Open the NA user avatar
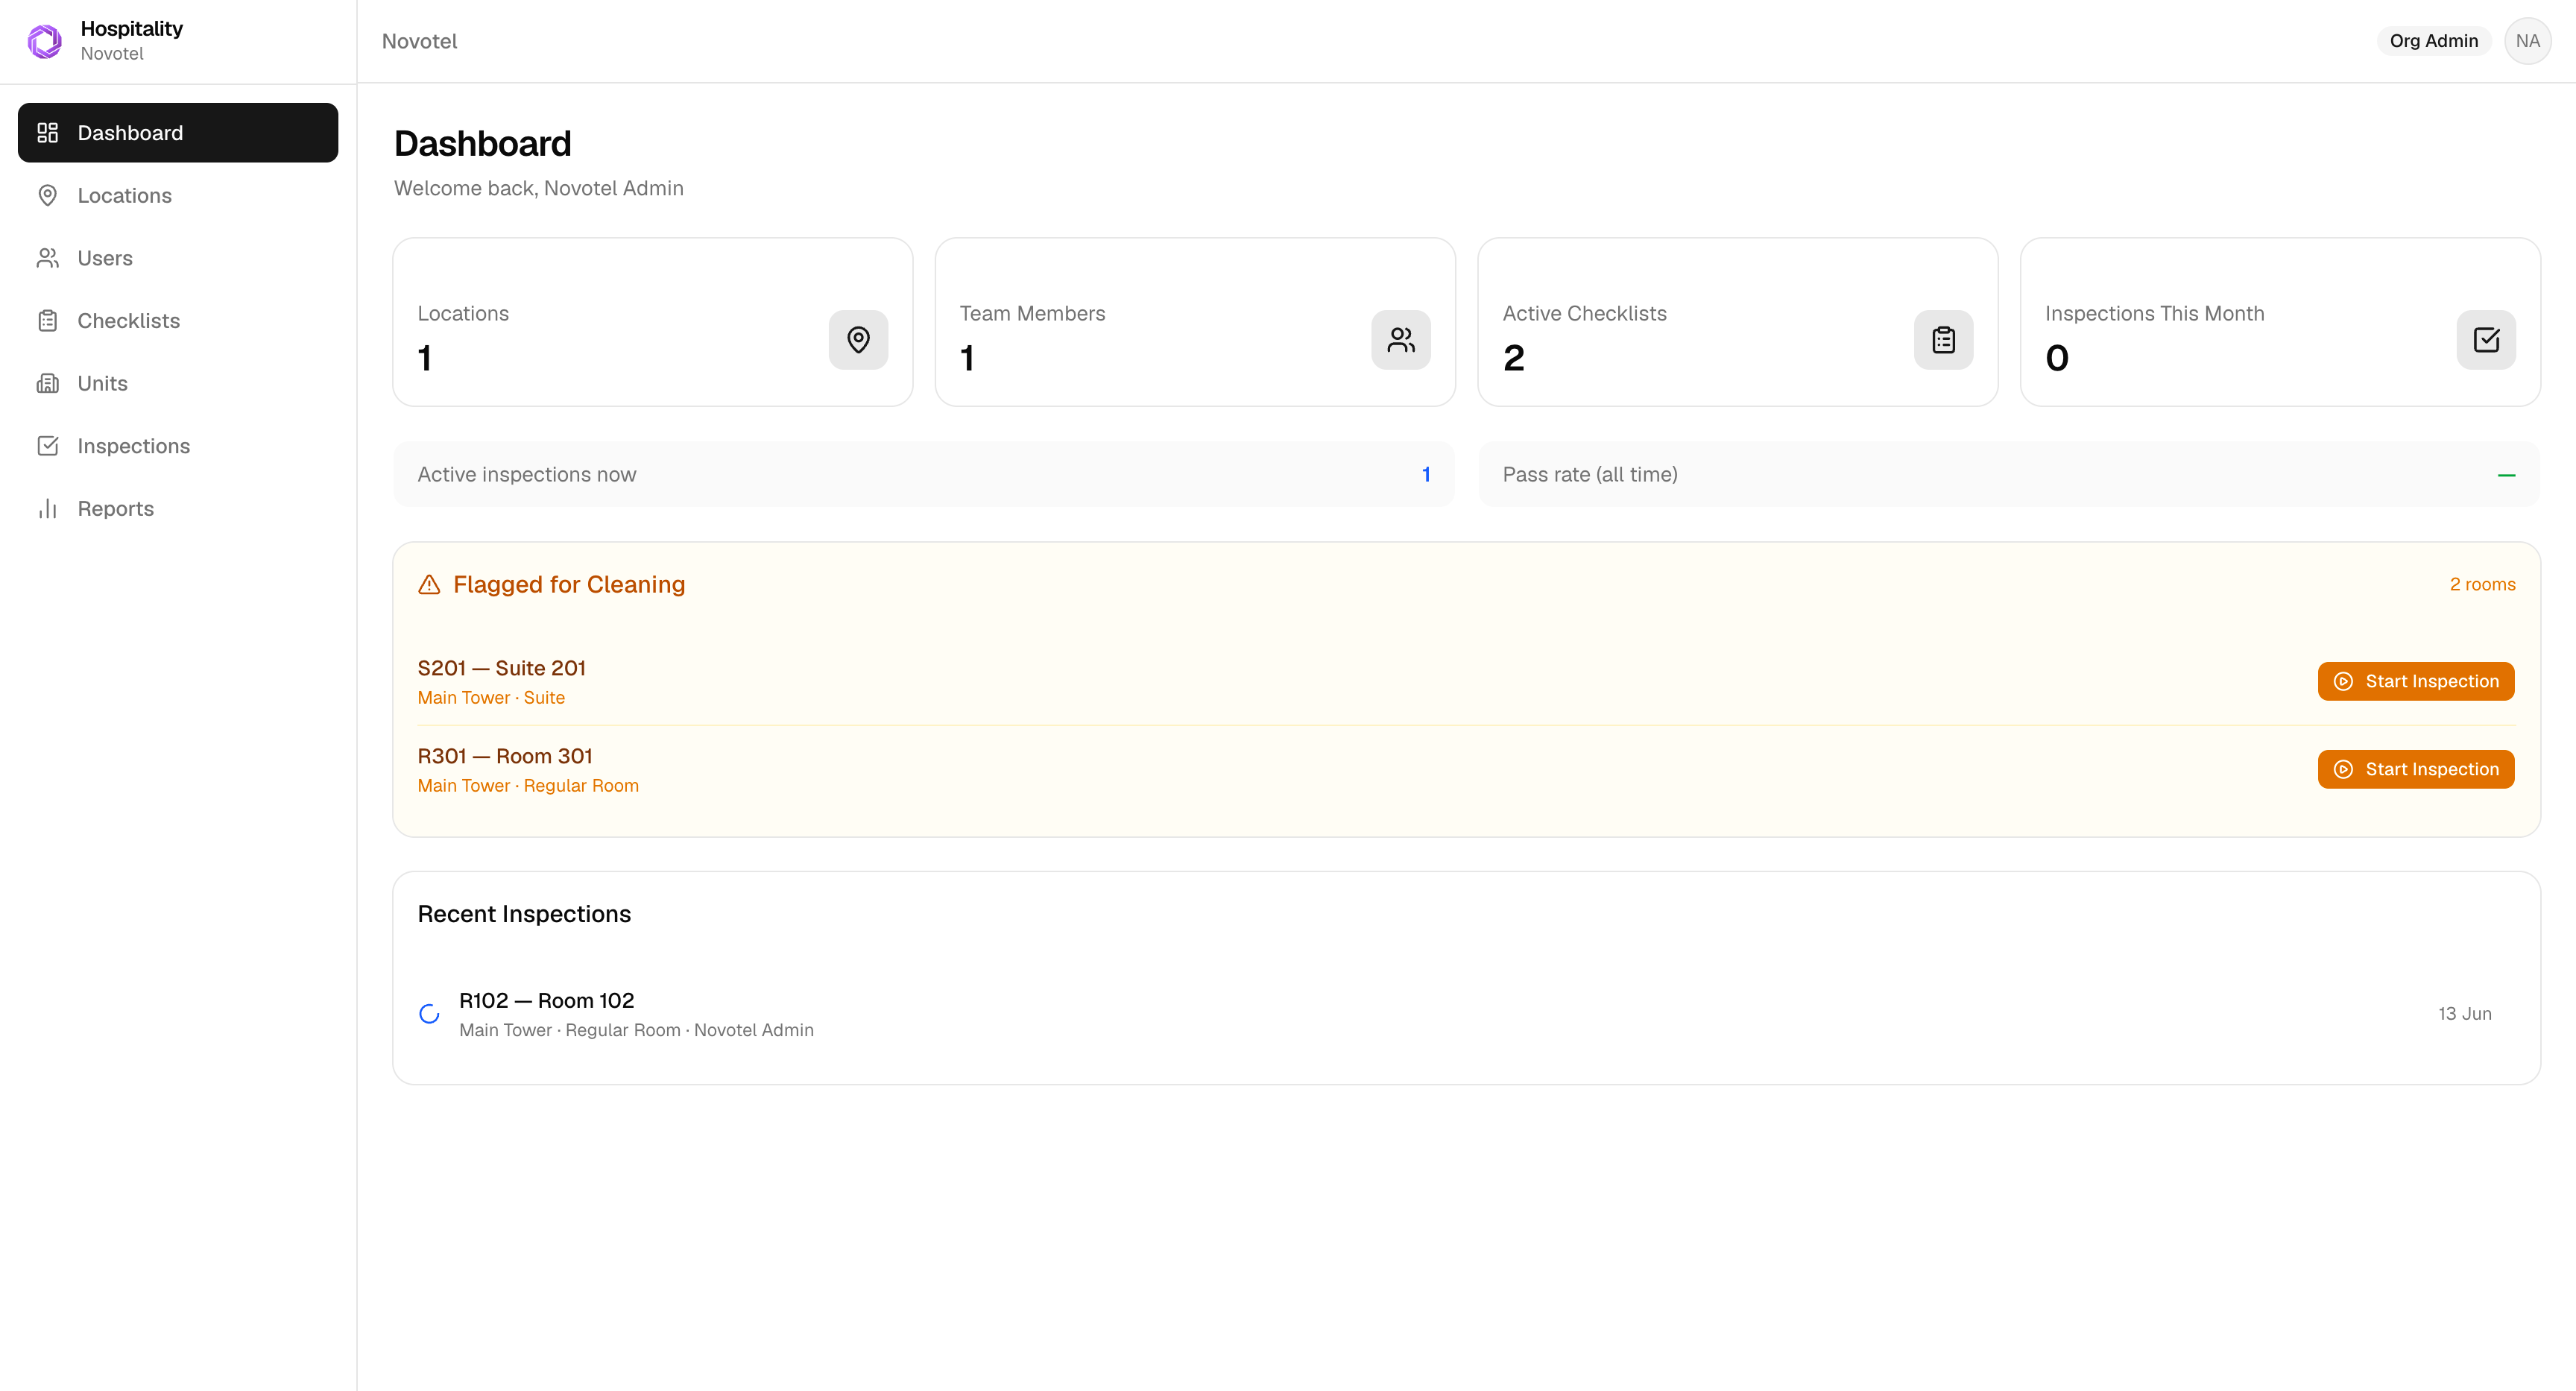This screenshot has height=1391, width=2576. (x=2528, y=41)
